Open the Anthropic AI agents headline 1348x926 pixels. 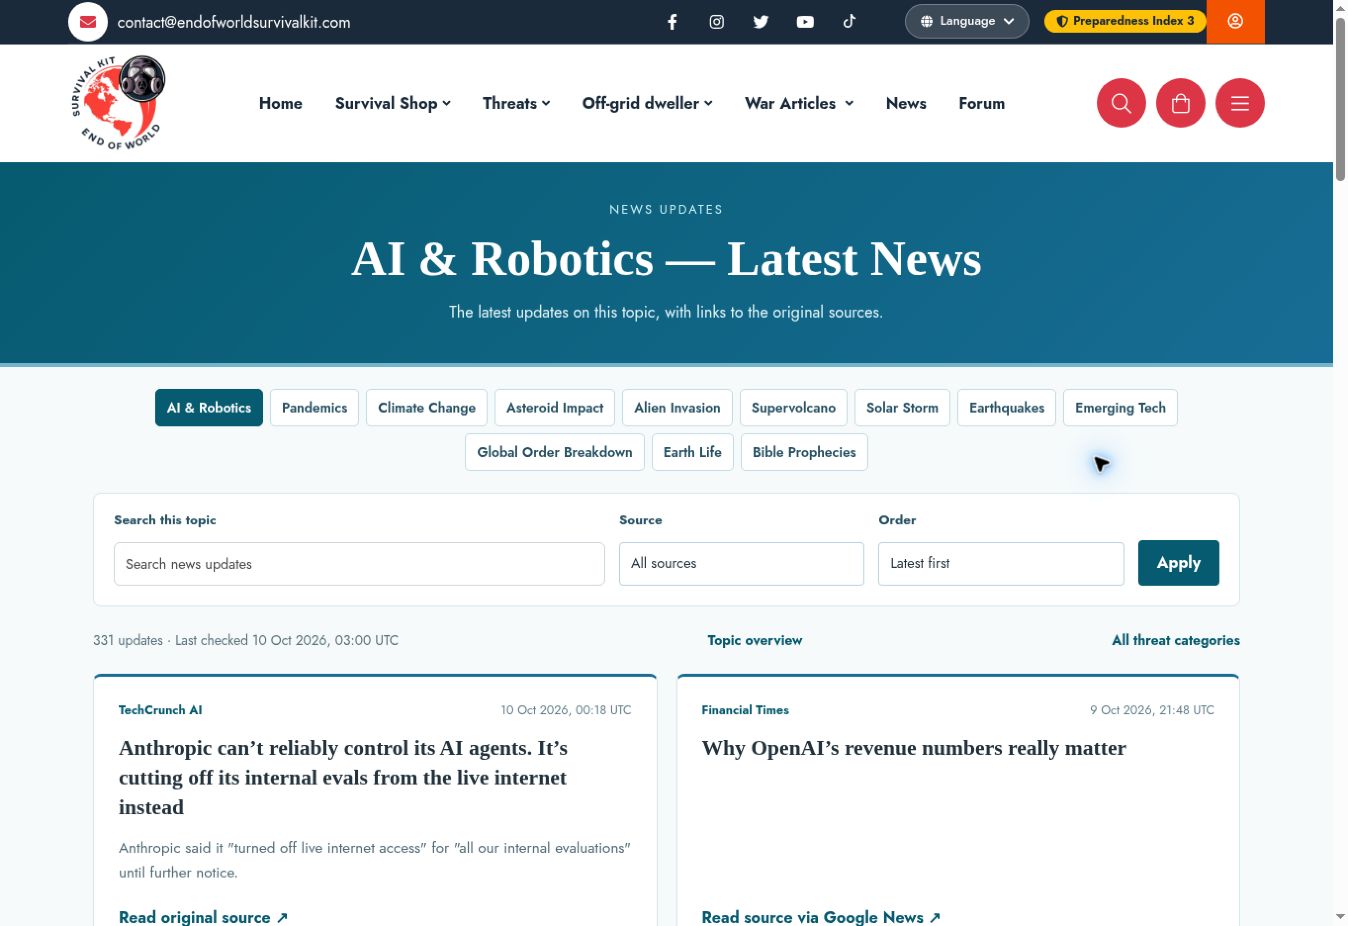(x=343, y=778)
